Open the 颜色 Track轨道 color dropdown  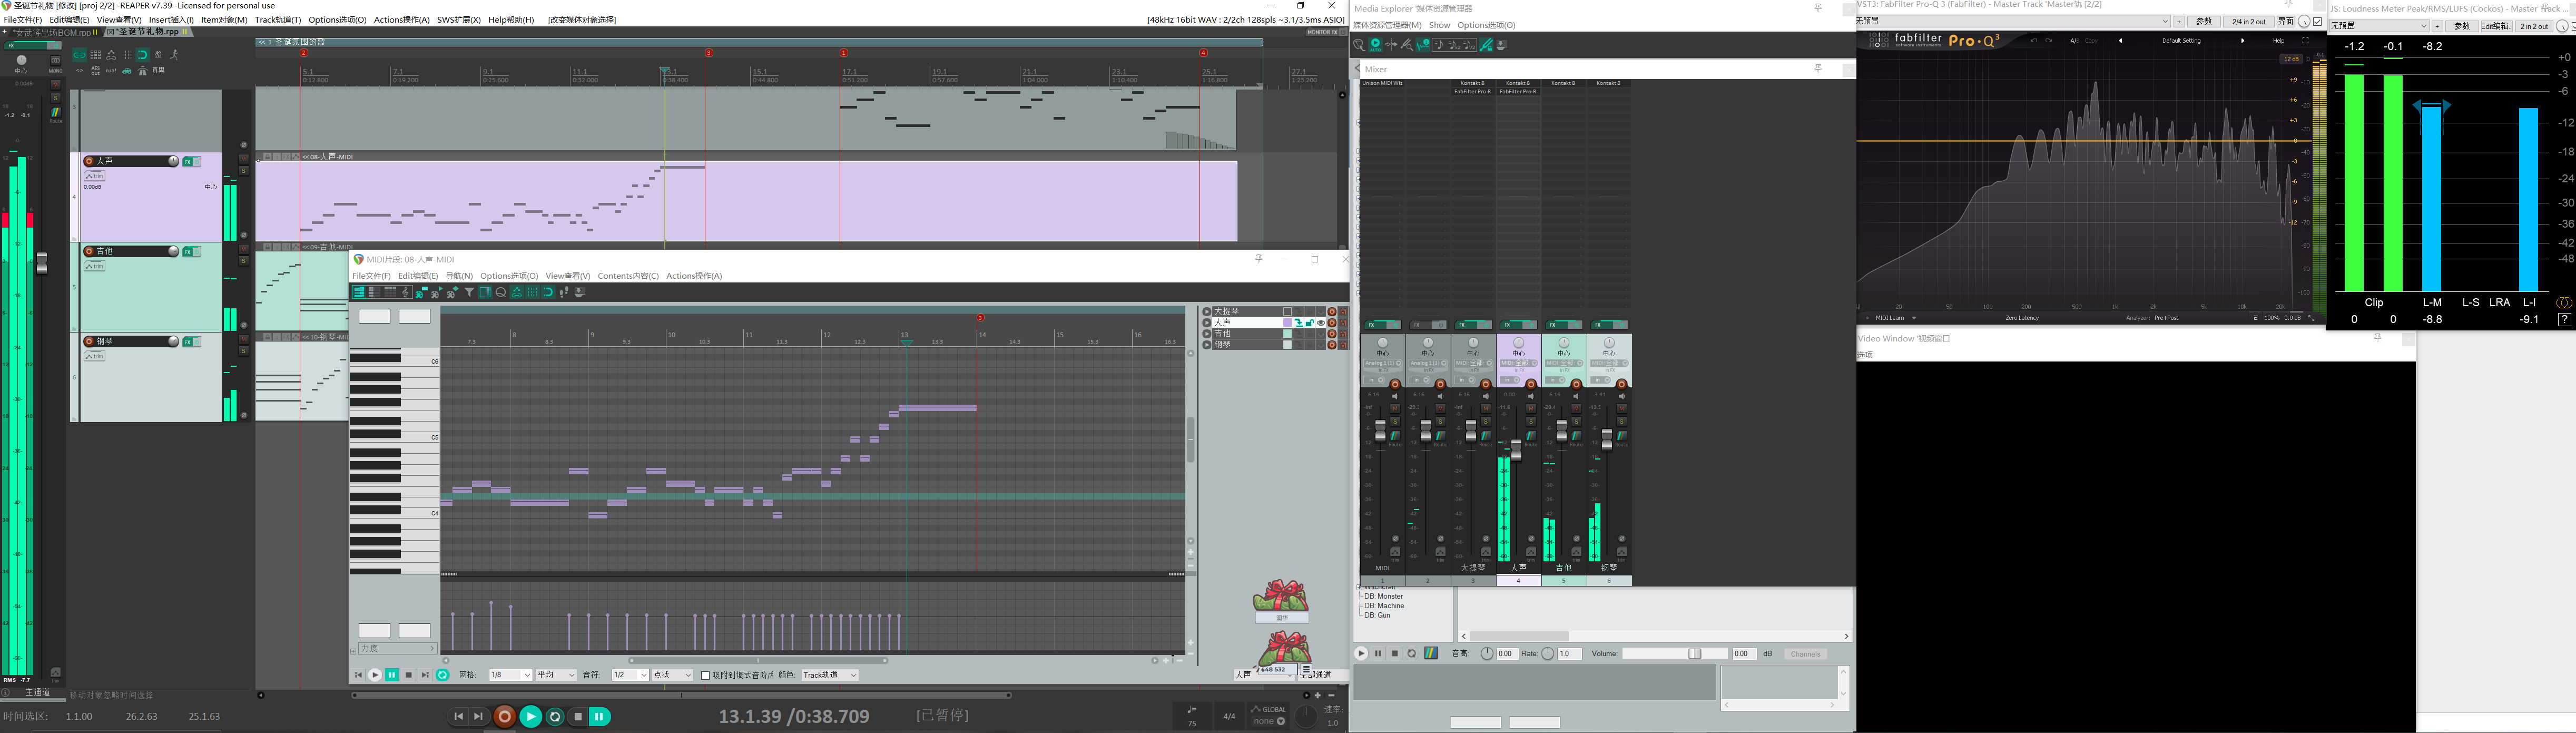[830, 675]
